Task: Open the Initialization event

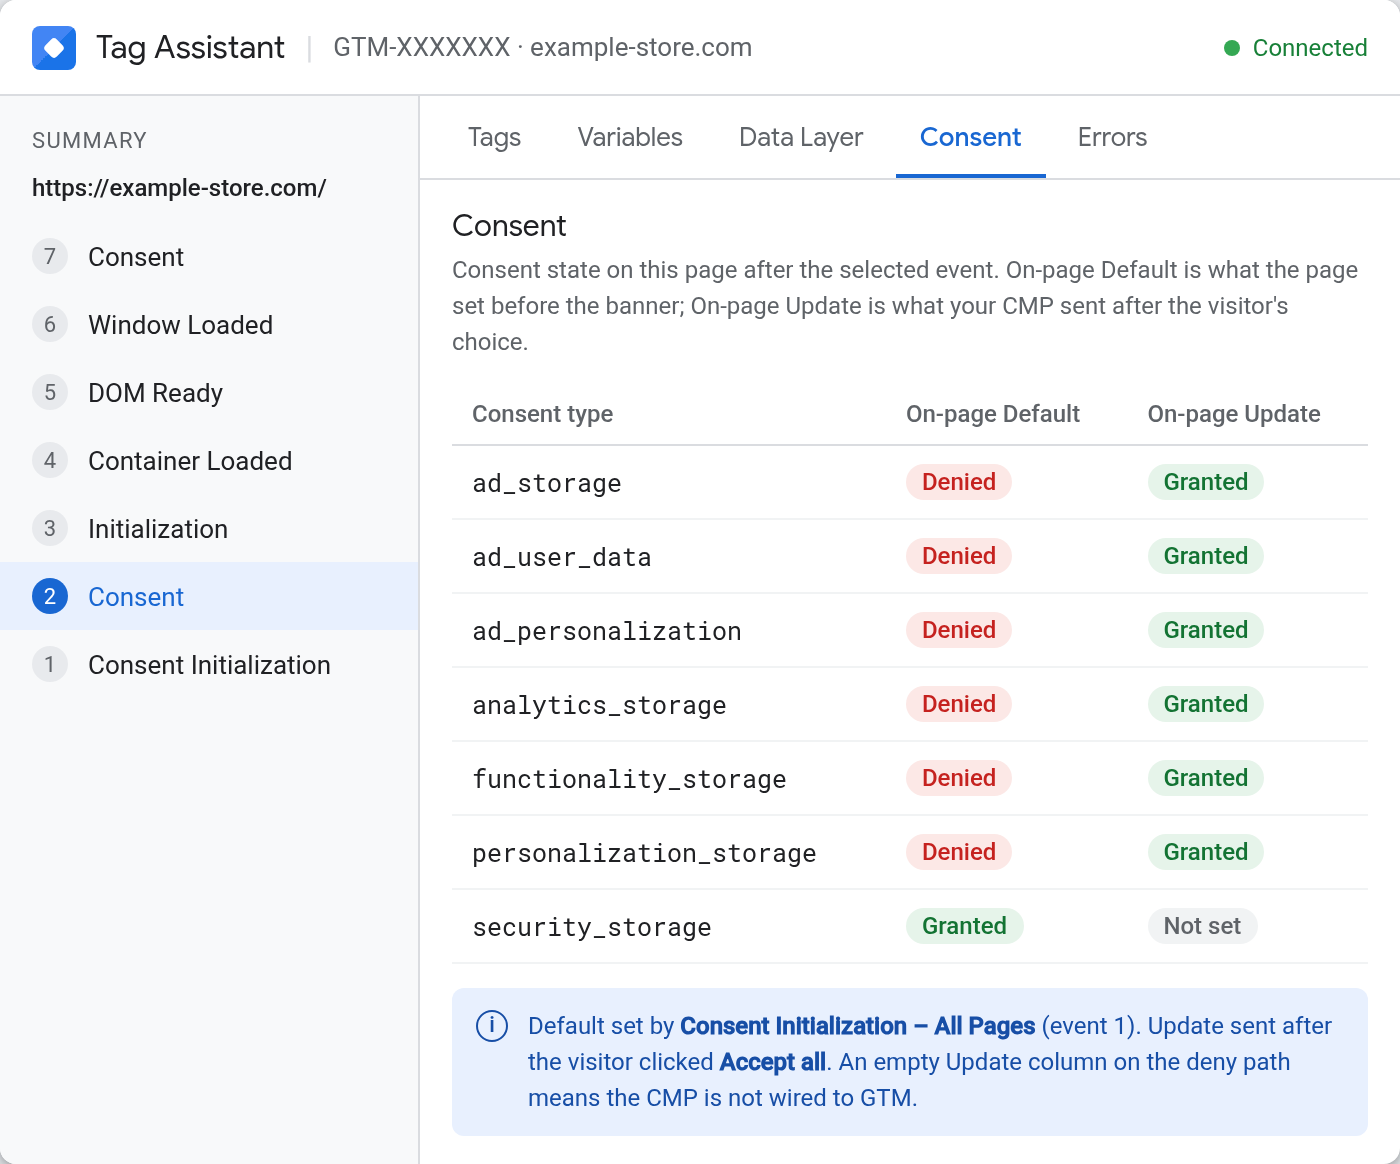Action: pyautogui.click(x=209, y=528)
